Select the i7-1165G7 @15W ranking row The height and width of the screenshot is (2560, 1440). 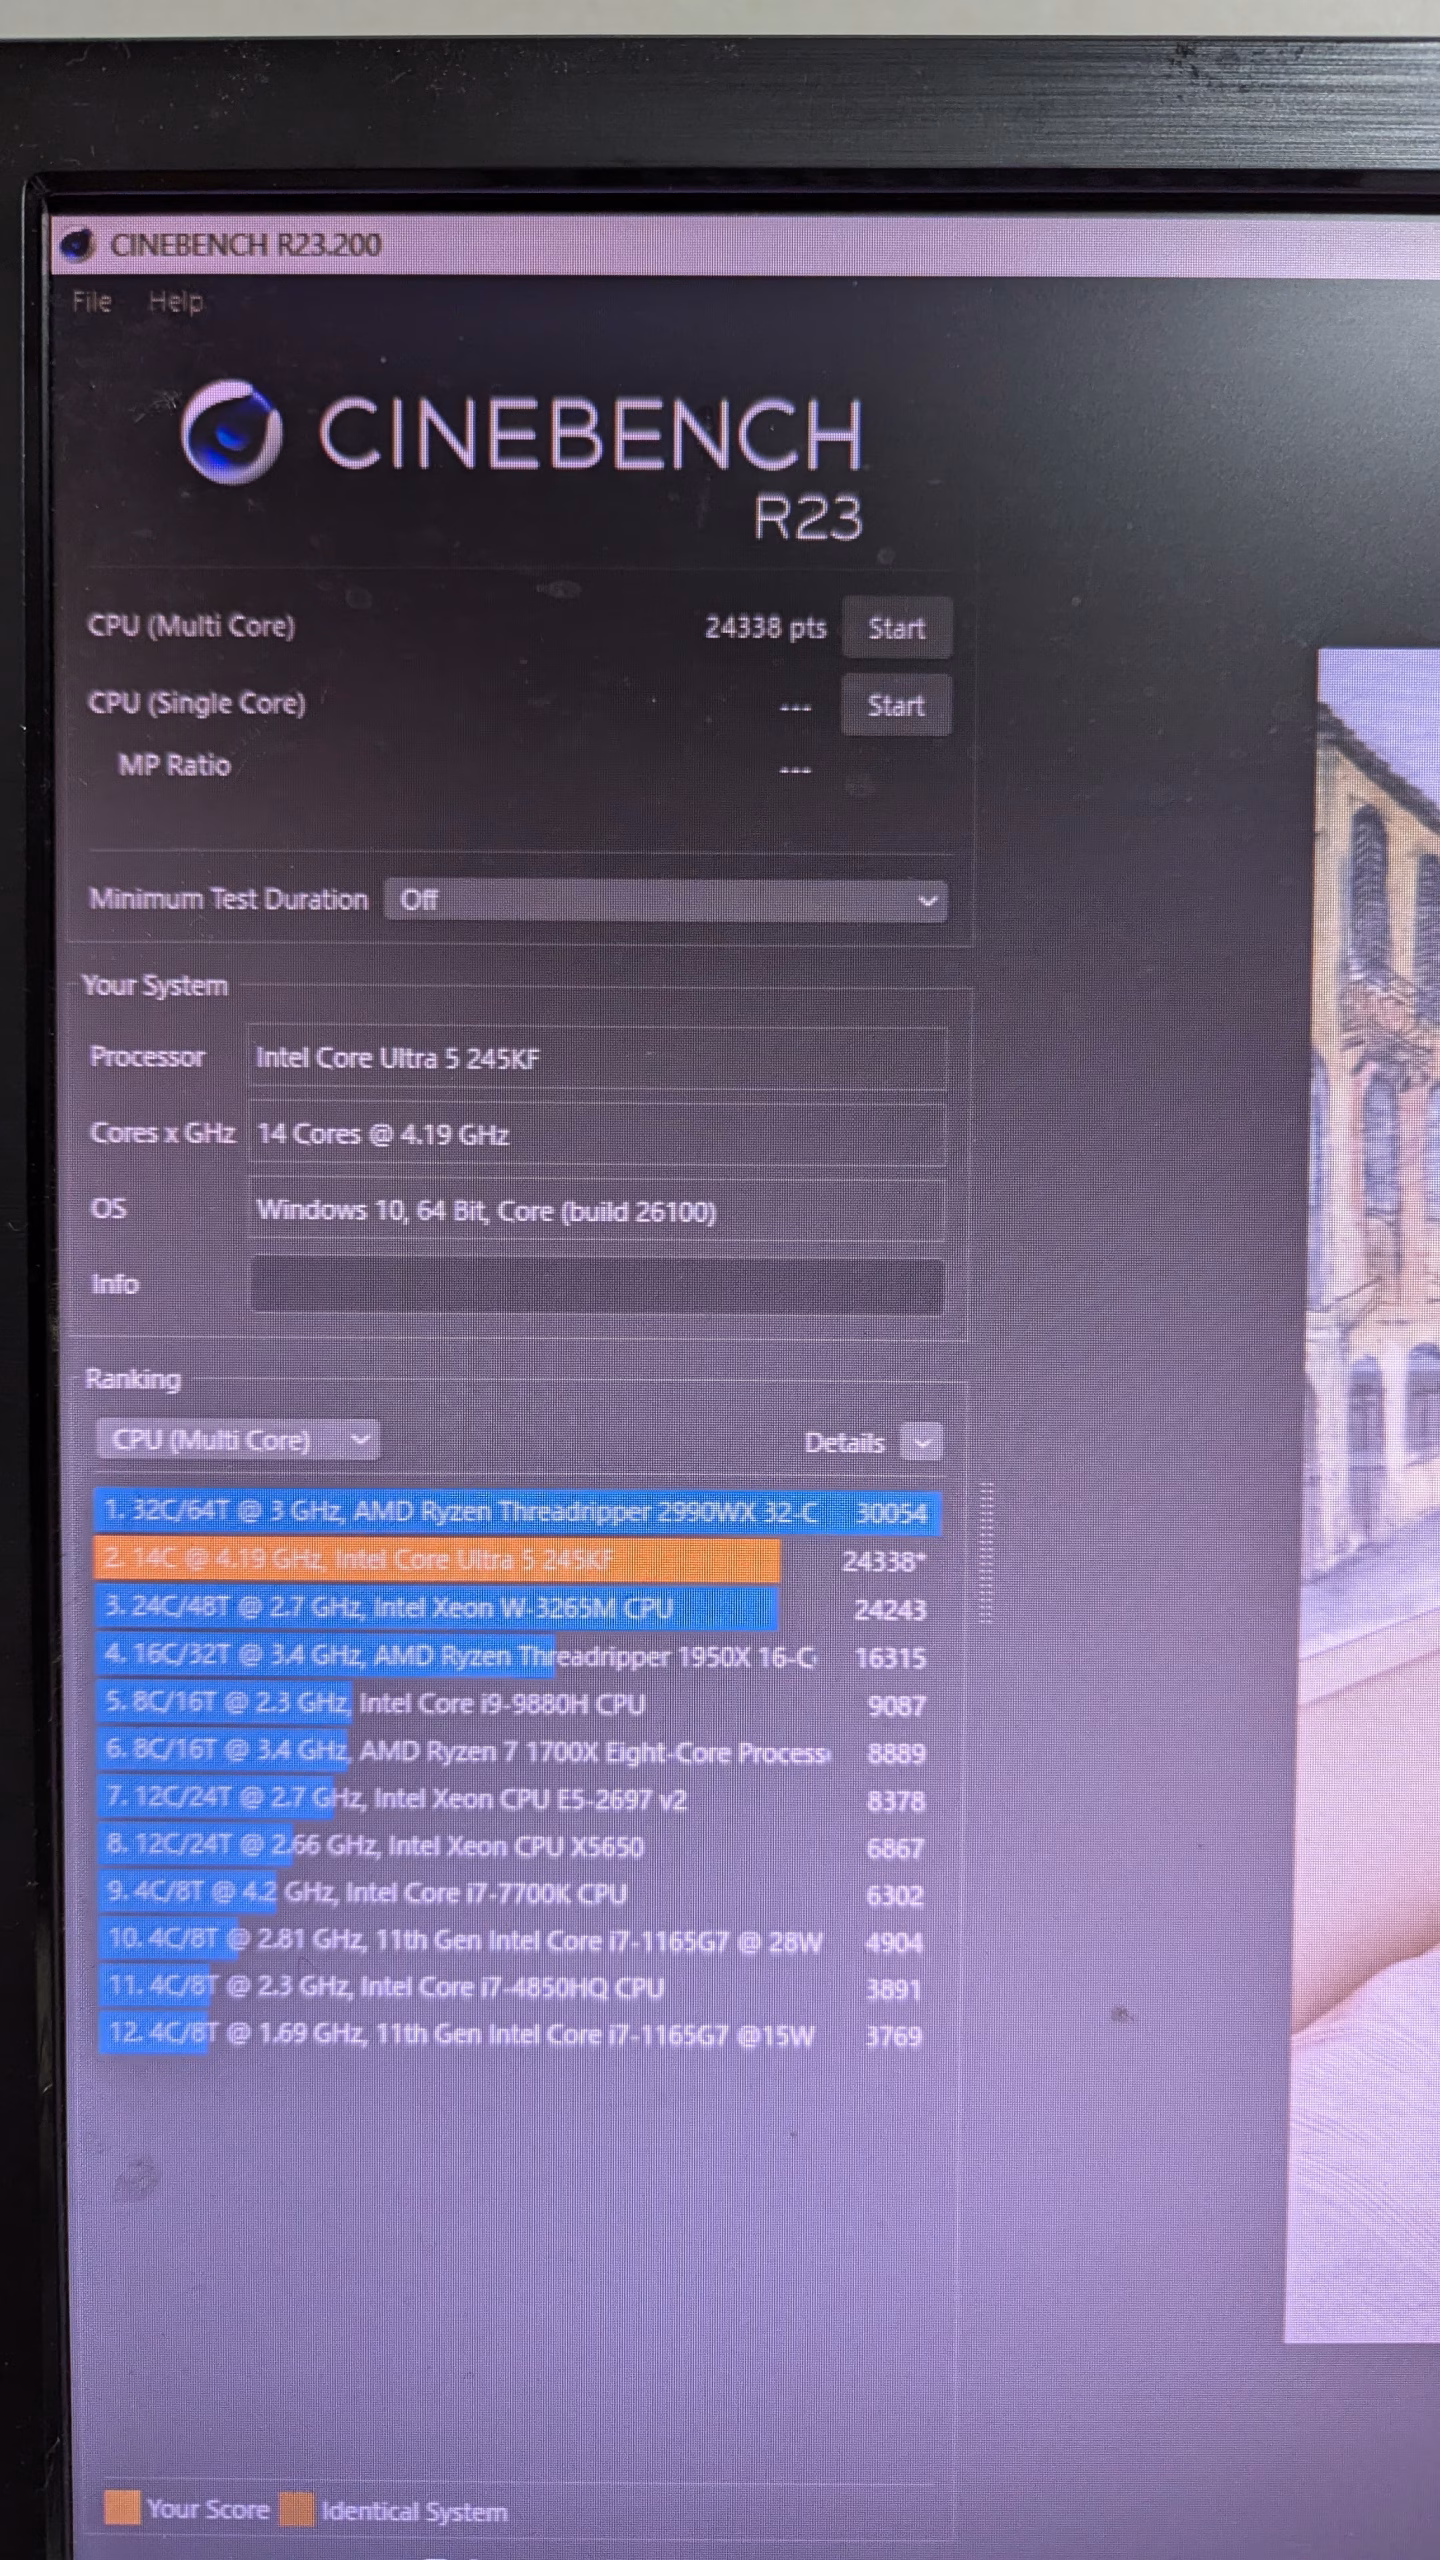click(518, 2035)
